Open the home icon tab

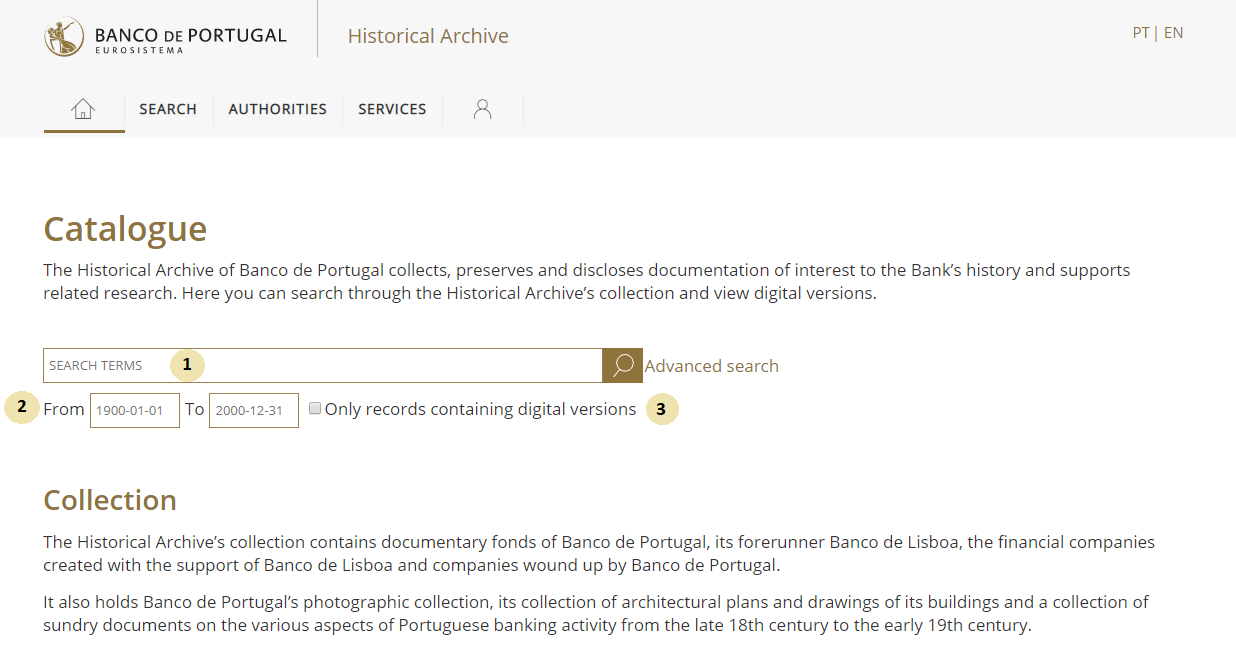(83, 109)
